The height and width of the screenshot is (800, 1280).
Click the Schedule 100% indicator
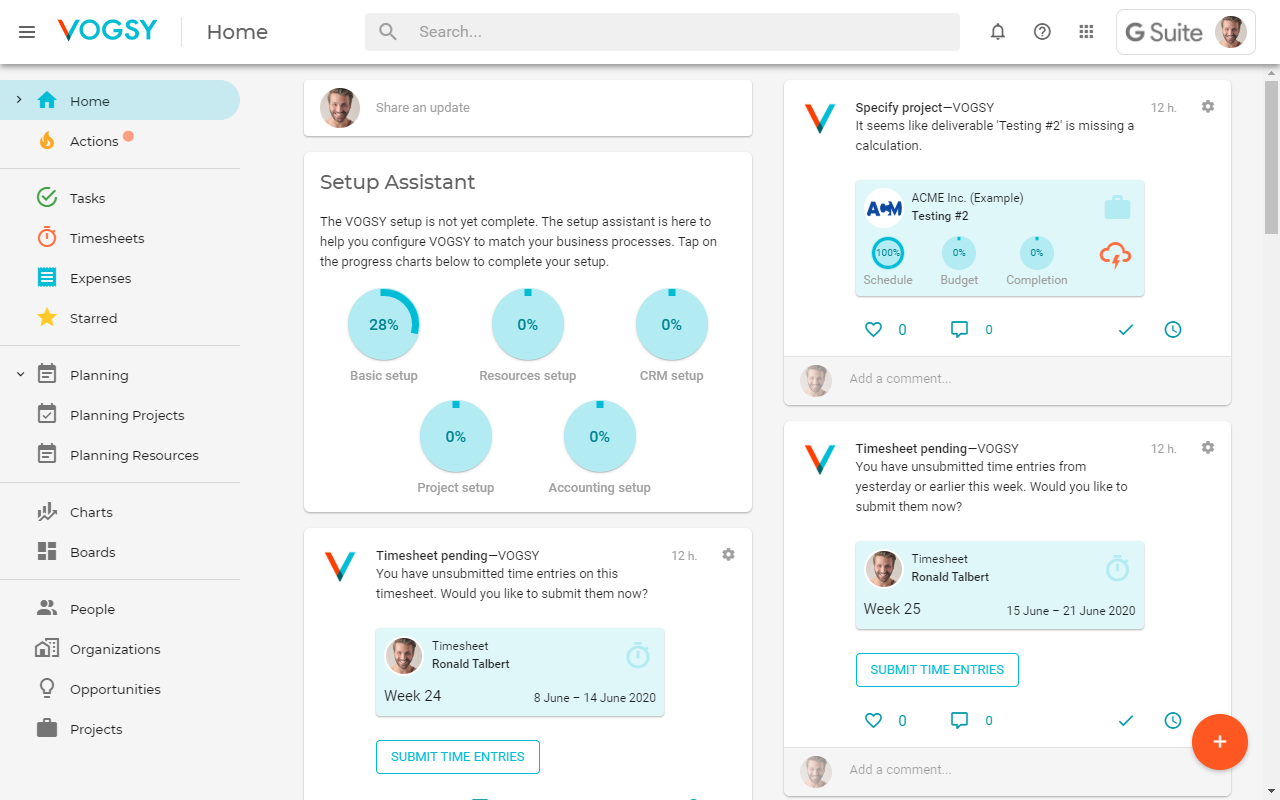[888, 253]
